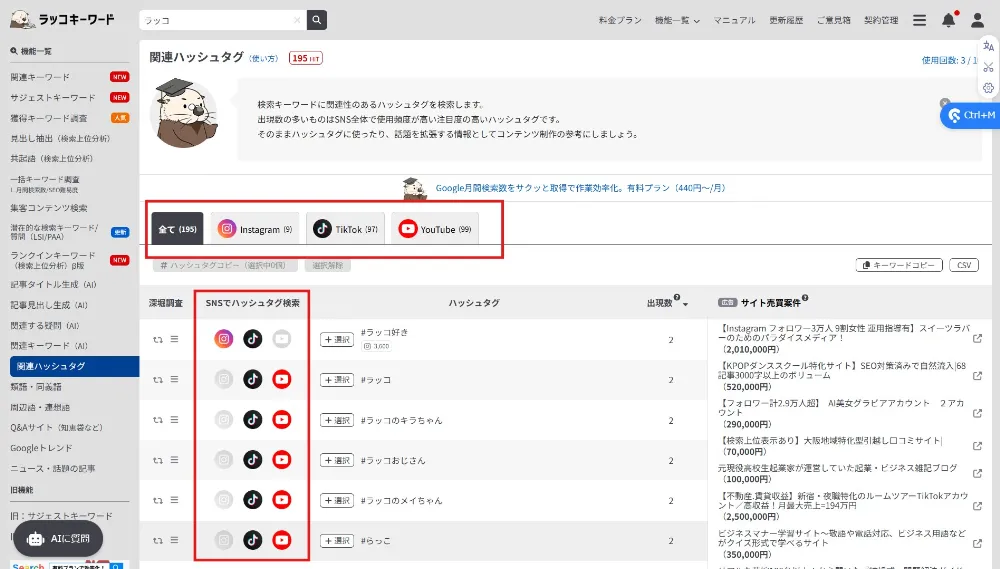Click the search magnifier button
This screenshot has height=569, width=1000.
point(316,20)
